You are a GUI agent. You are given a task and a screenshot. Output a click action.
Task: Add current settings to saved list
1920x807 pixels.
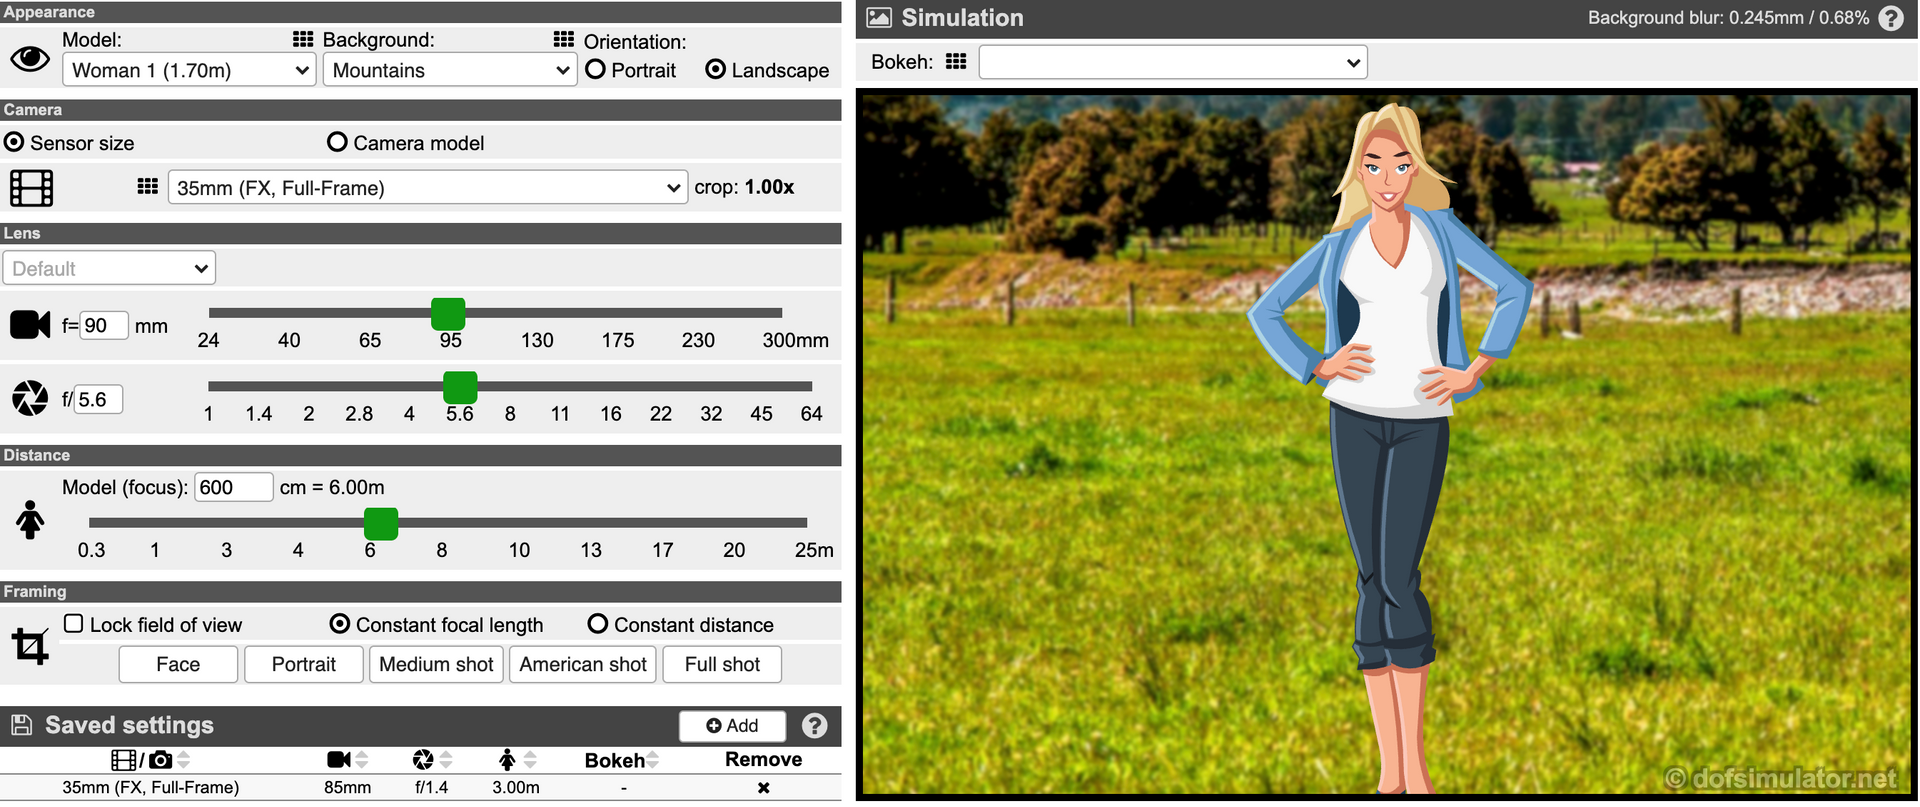click(732, 726)
